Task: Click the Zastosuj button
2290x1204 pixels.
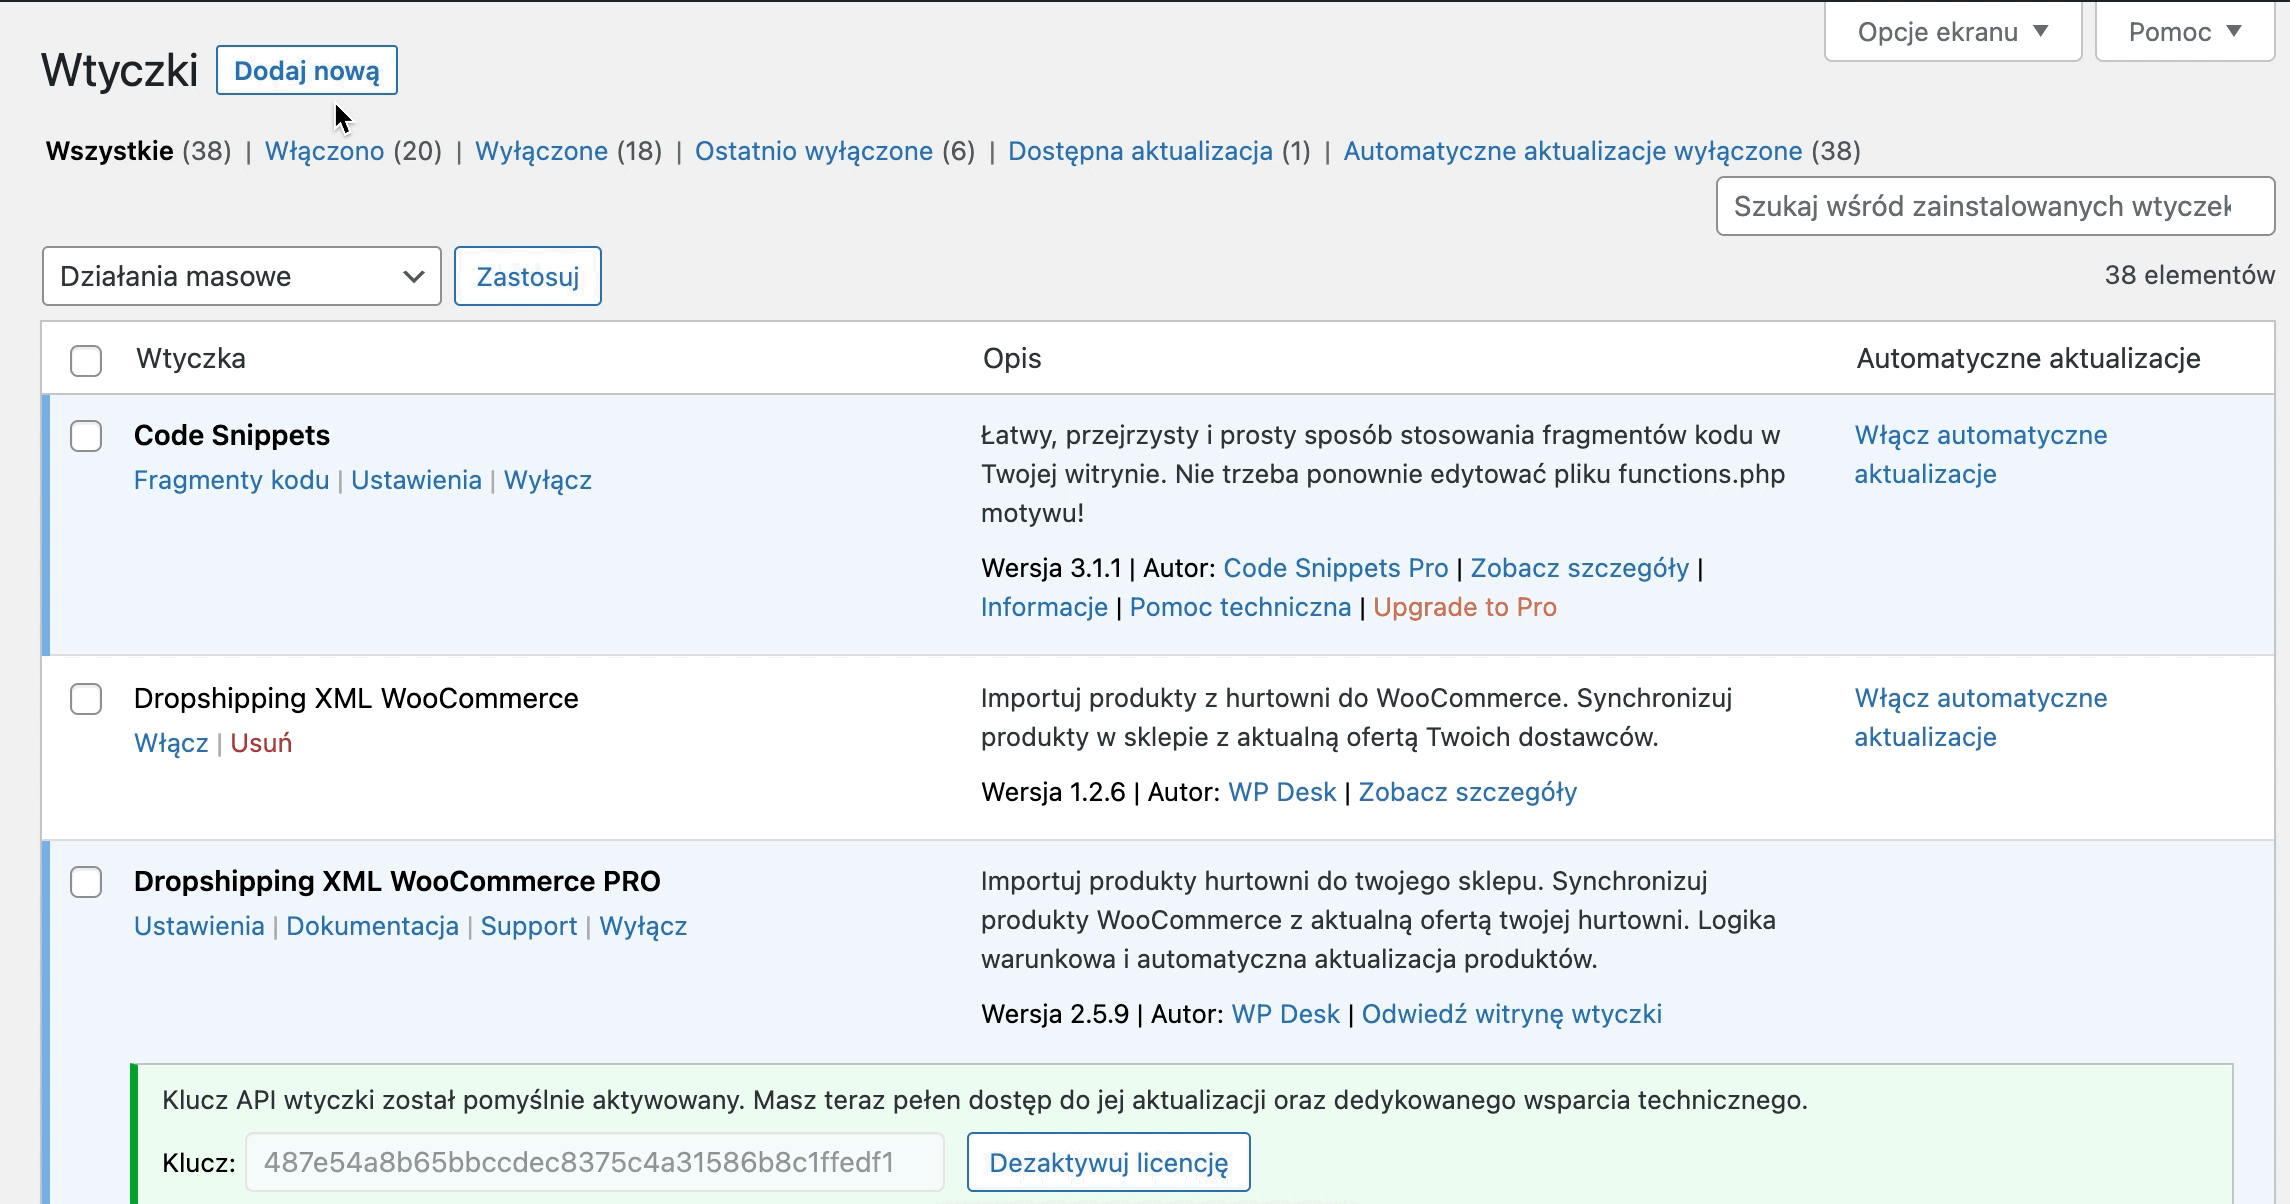Action: point(528,276)
